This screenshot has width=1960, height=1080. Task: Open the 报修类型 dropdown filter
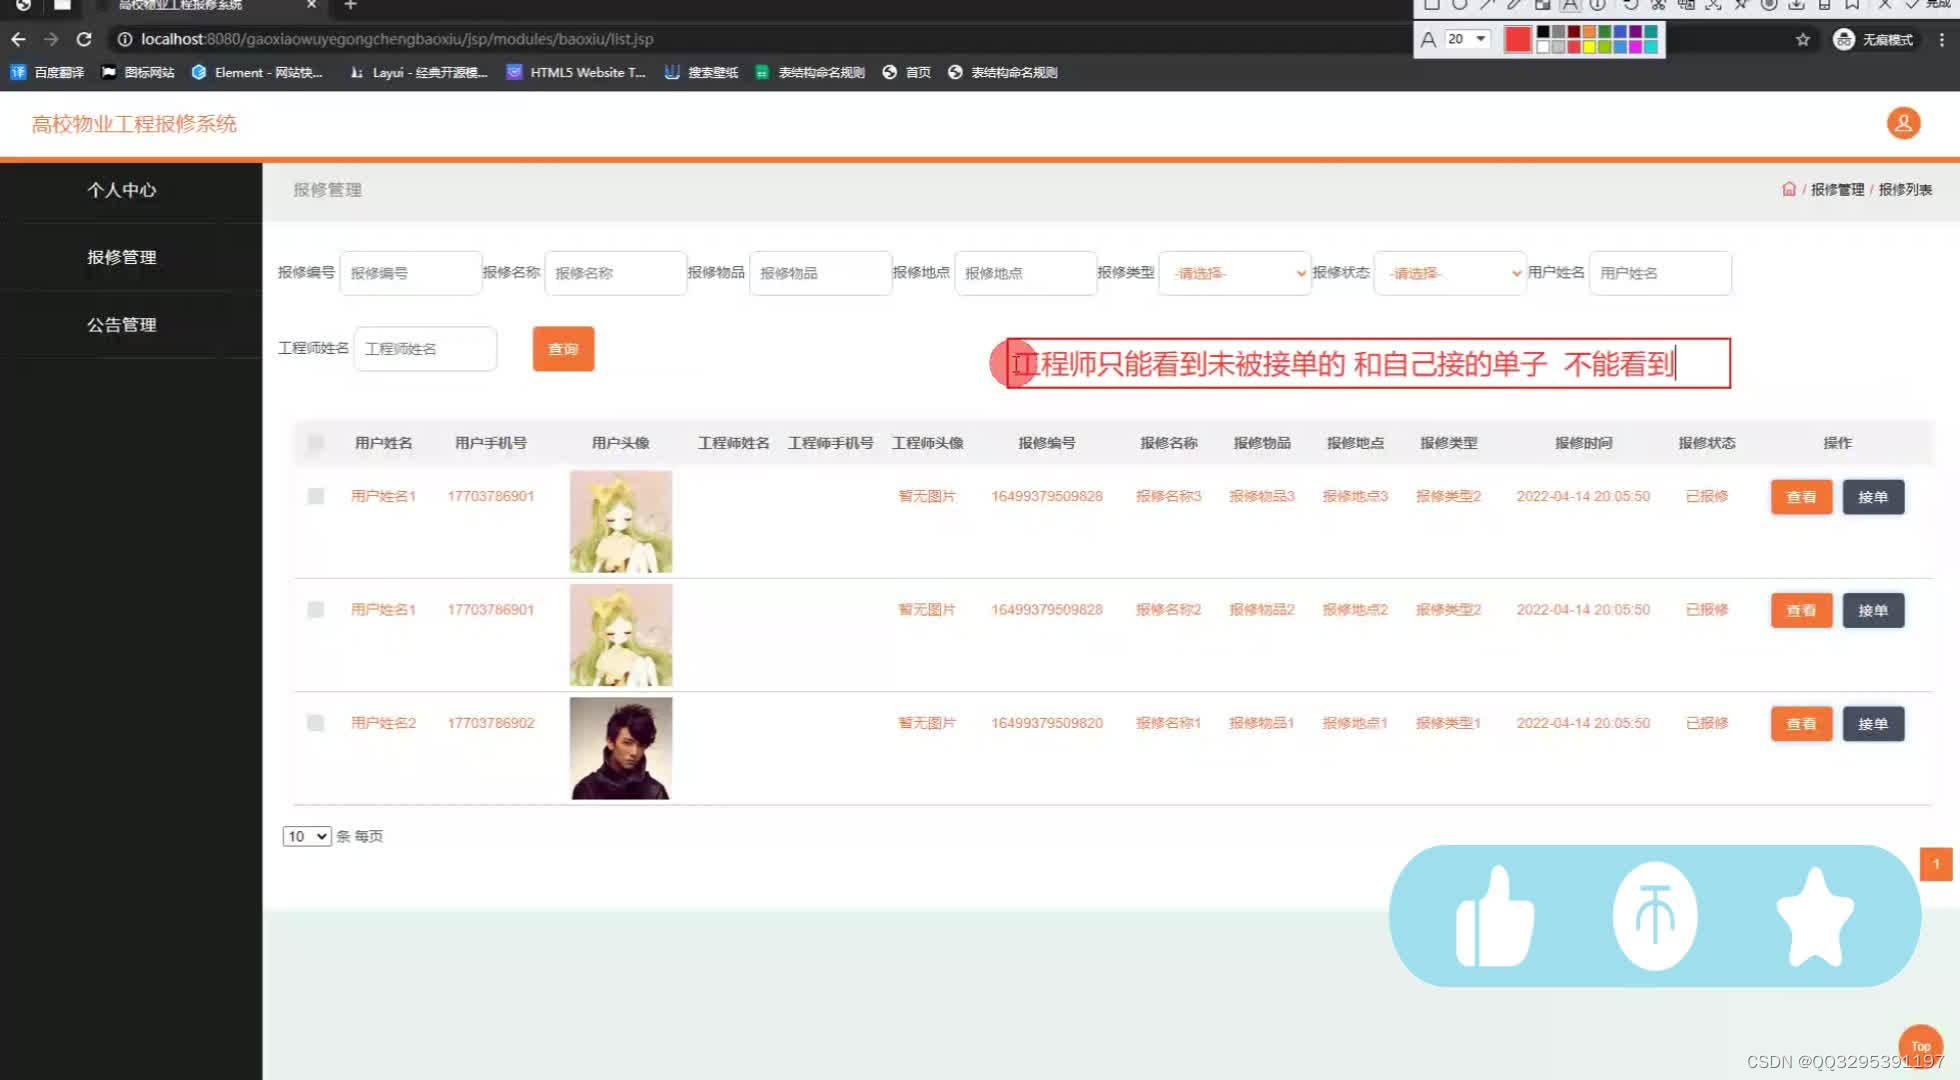coord(1235,273)
